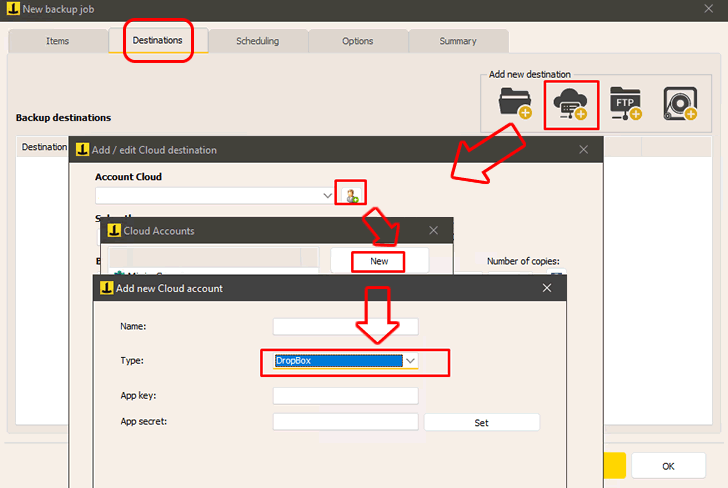Open the Items tab

point(58,41)
